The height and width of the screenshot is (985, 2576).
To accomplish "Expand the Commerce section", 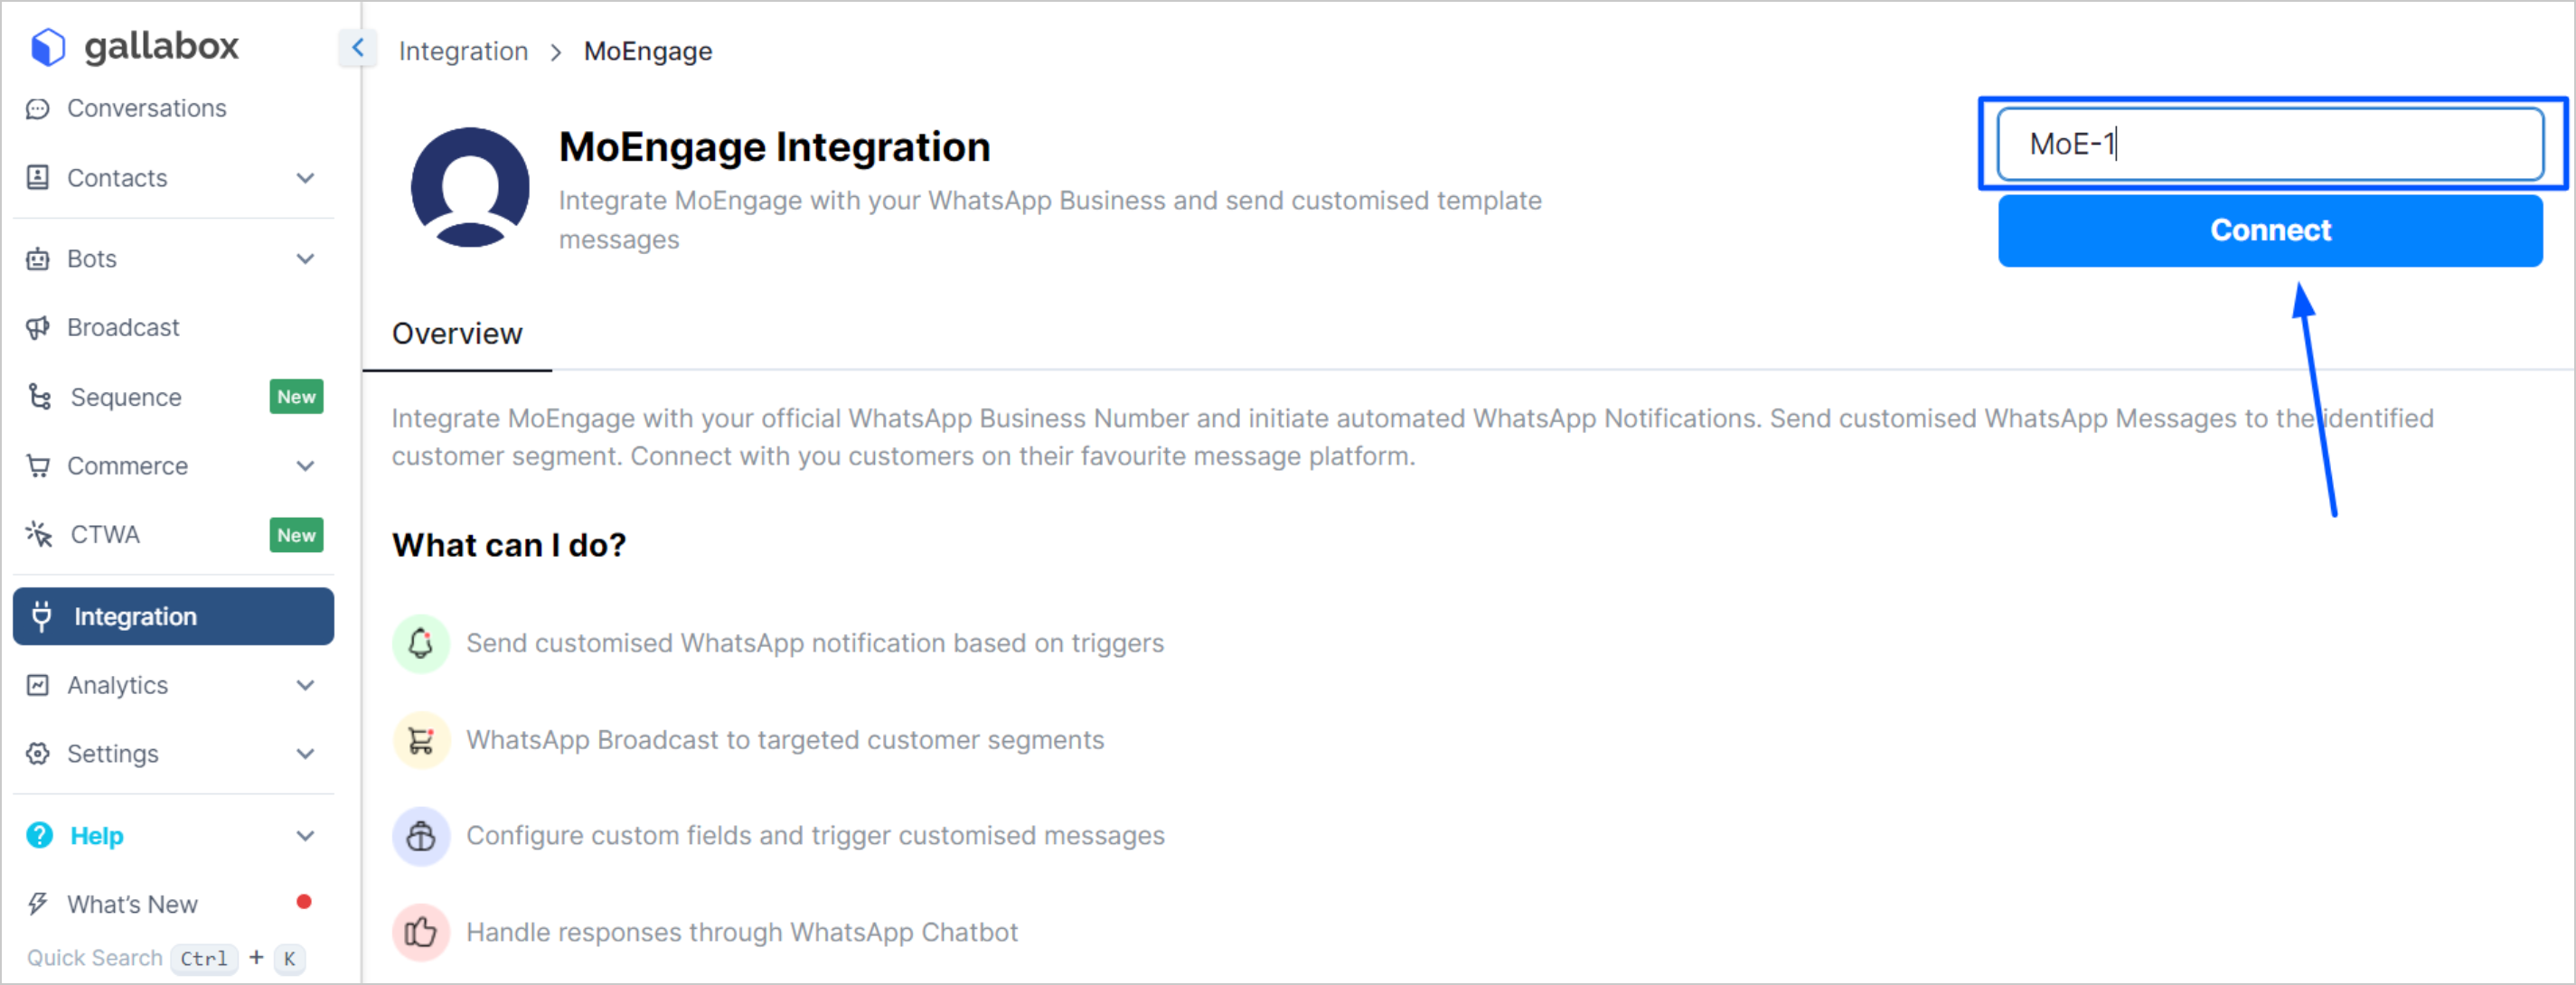I will (305, 465).
